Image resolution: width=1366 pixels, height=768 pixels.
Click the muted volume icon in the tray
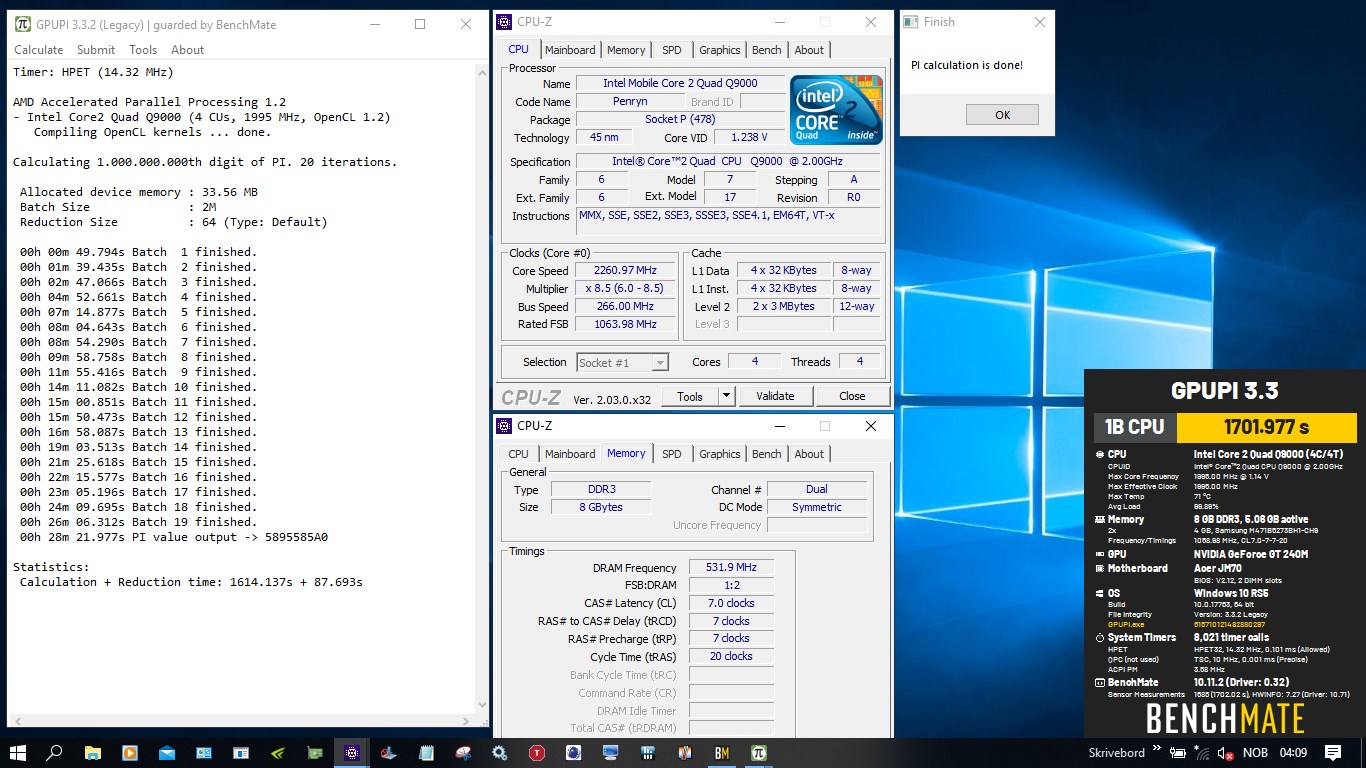pos(1224,753)
